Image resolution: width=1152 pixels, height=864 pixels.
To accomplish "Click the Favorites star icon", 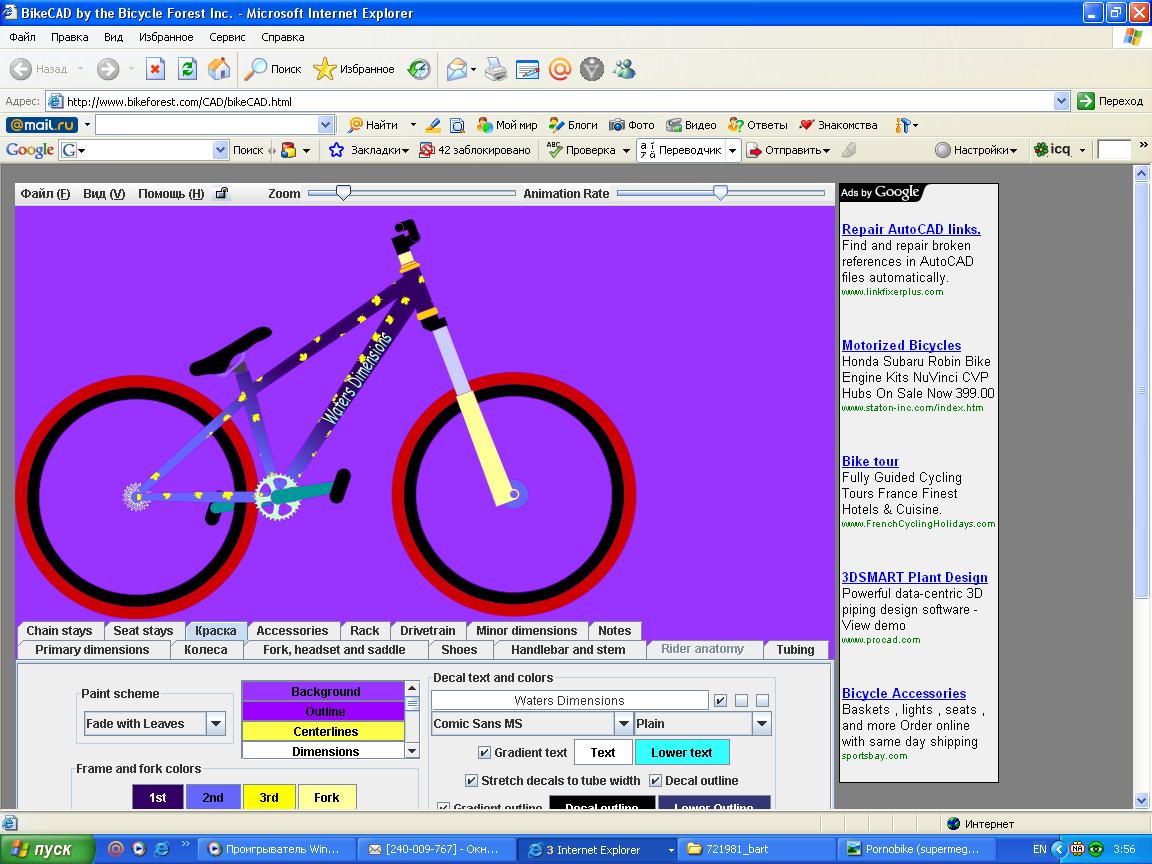I will [x=325, y=69].
